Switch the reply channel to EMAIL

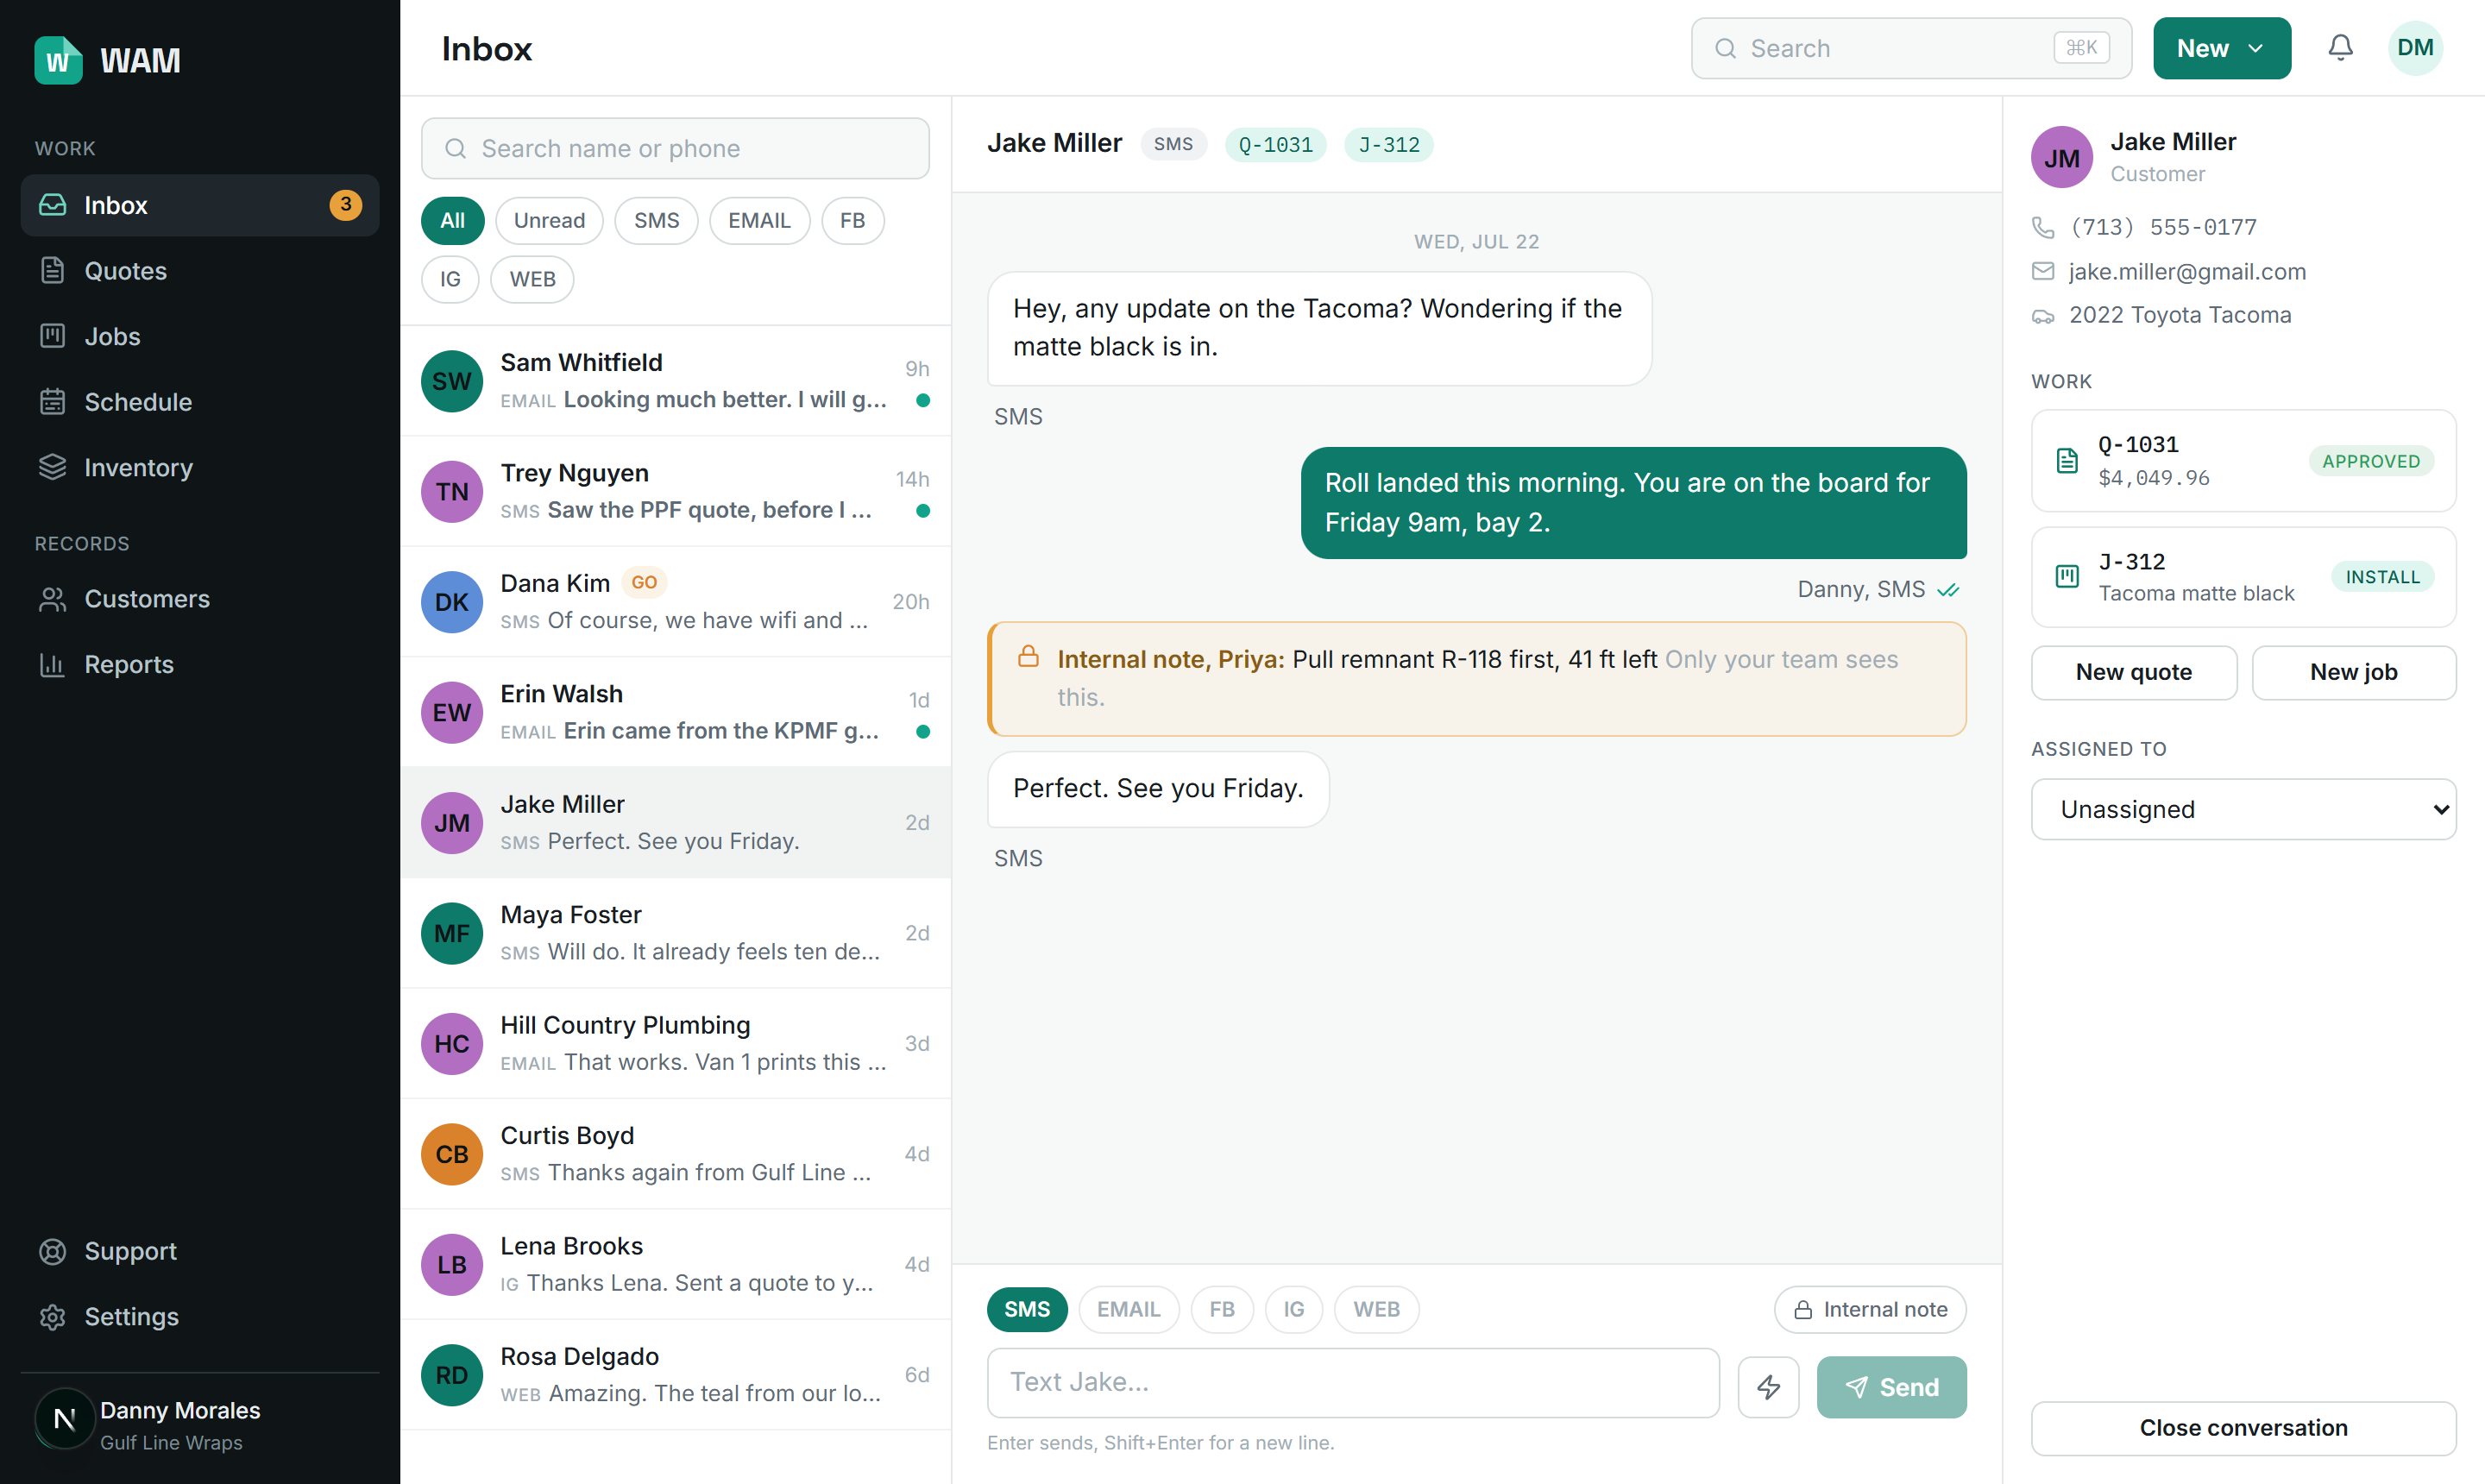(1128, 1309)
